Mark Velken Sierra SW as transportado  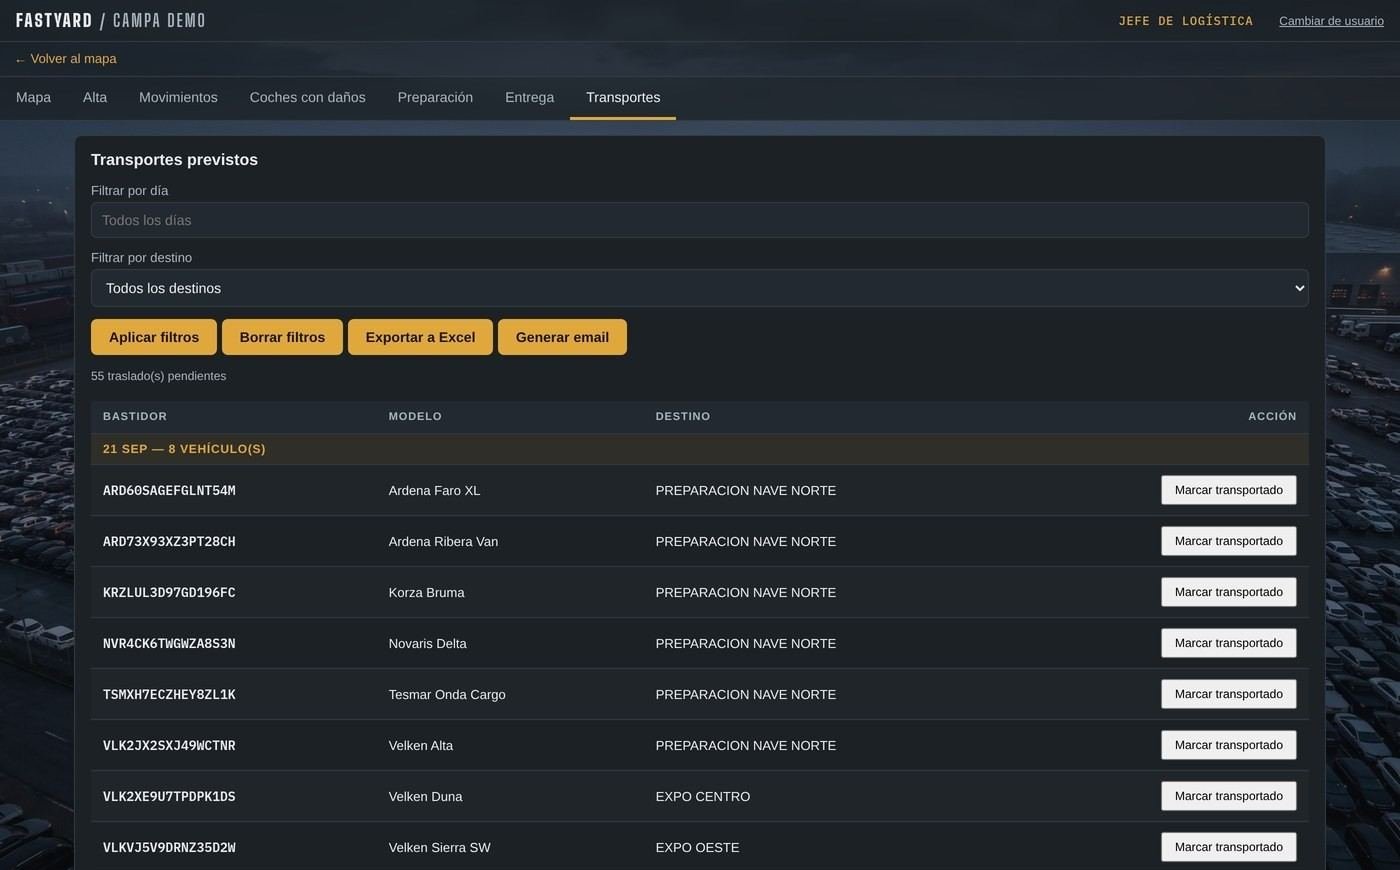click(1228, 847)
